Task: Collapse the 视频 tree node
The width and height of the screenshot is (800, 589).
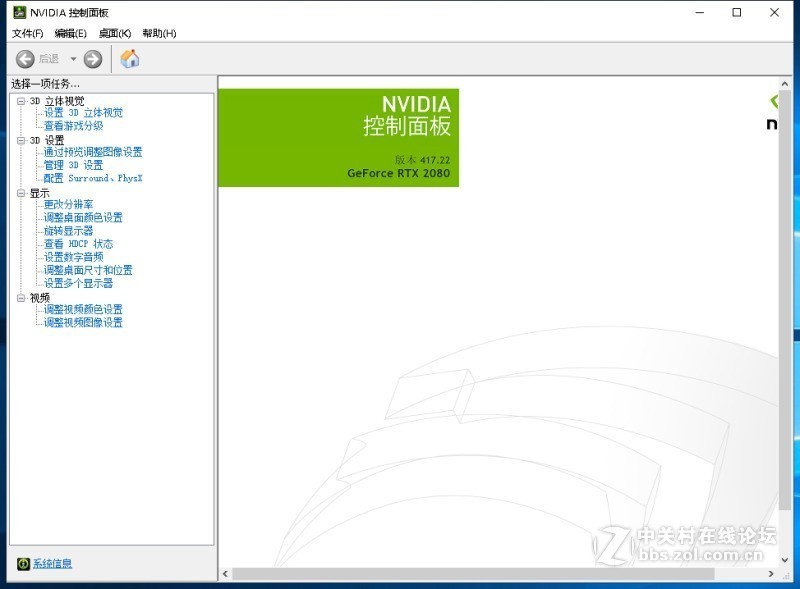Action: click(x=21, y=298)
